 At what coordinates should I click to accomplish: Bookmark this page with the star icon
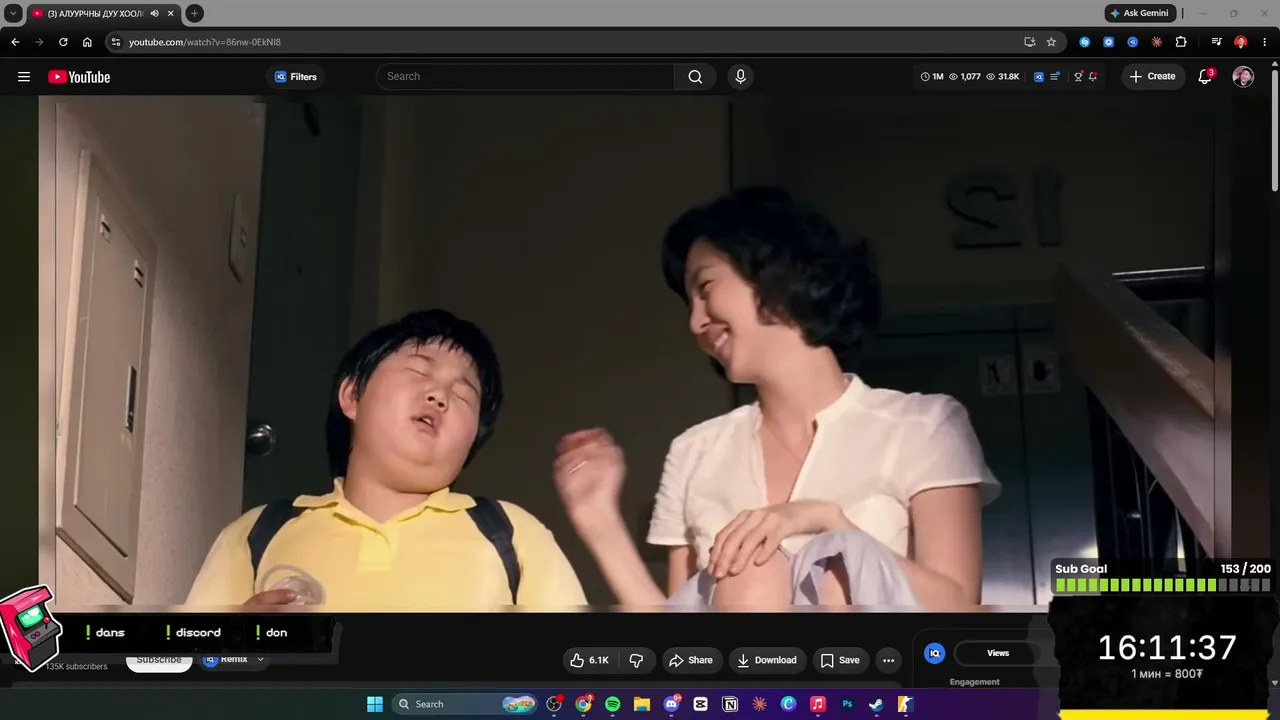click(1051, 42)
